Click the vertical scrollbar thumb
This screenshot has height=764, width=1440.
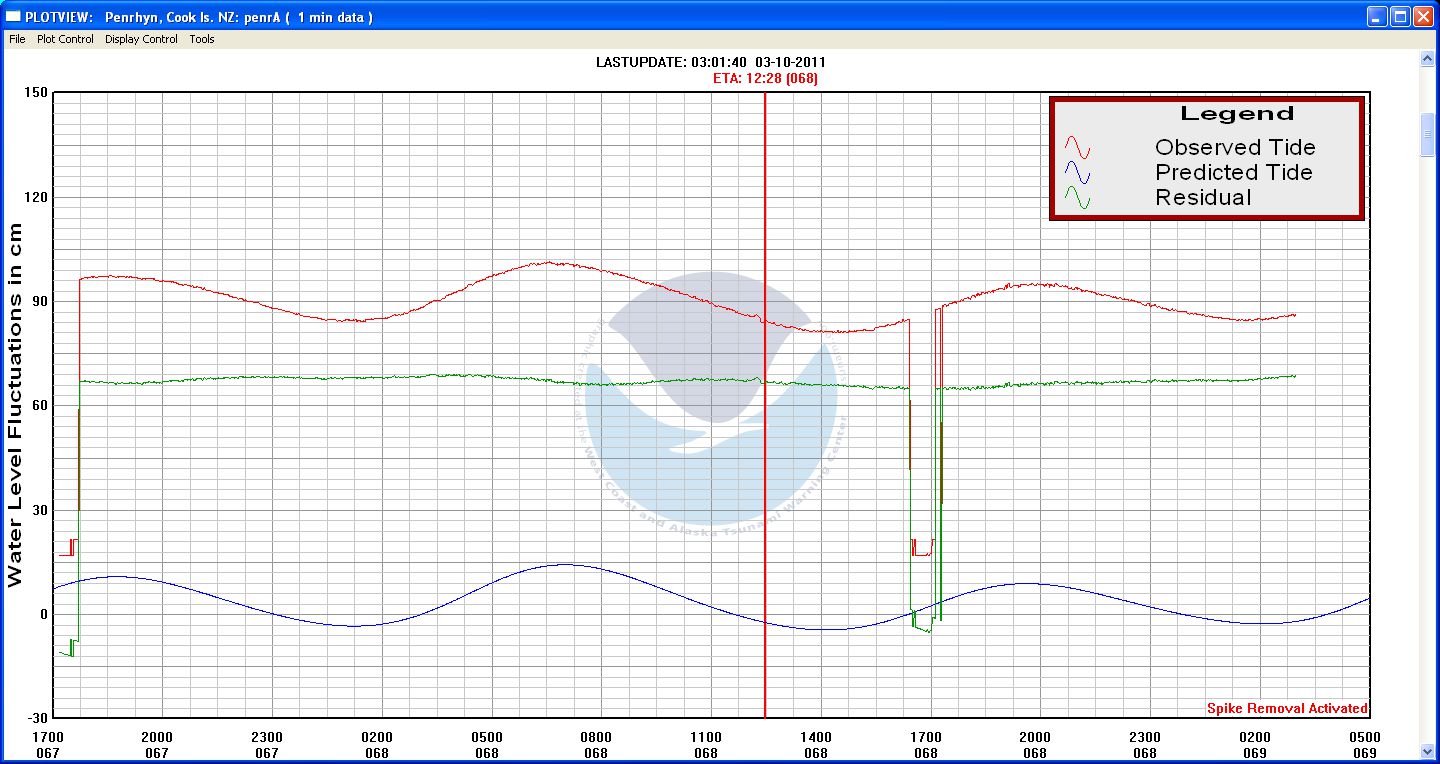click(x=1428, y=135)
